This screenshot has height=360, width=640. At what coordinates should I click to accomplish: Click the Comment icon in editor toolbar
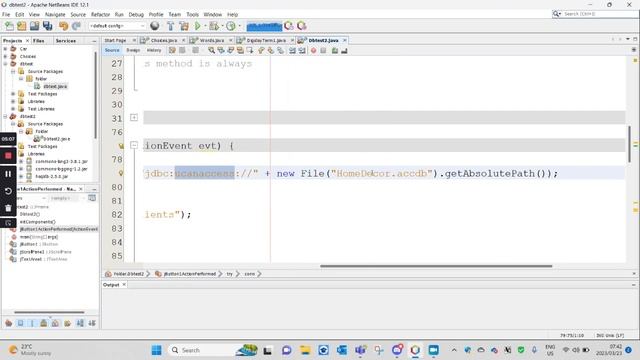click(x=335, y=51)
